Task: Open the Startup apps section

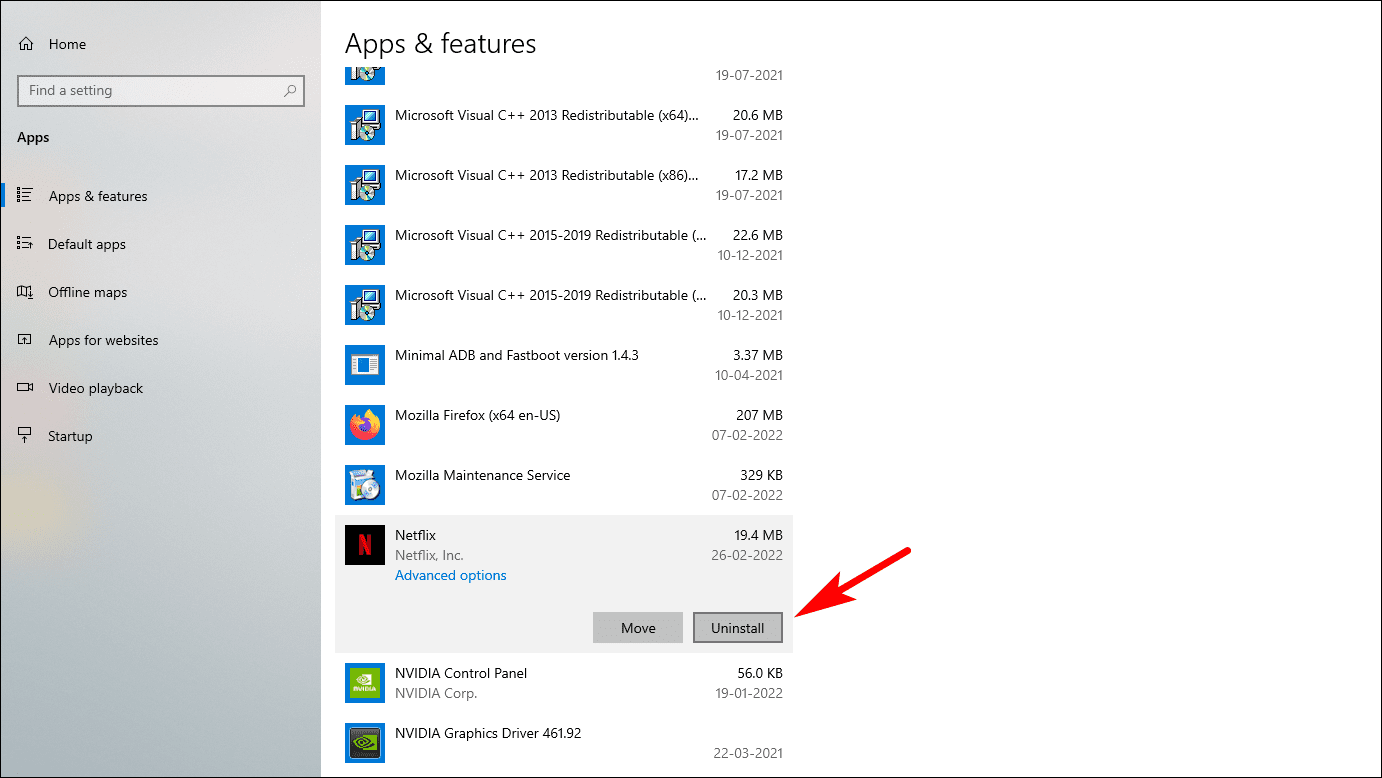Action: tap(160, 436)
